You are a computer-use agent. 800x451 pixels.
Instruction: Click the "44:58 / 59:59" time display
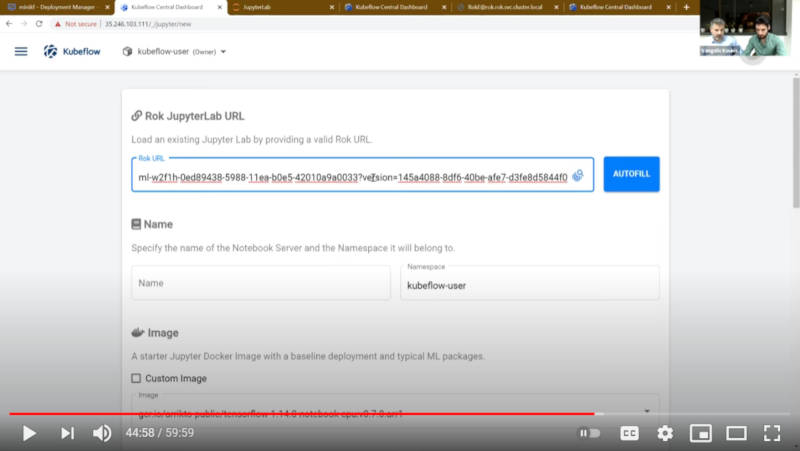click(160, 433)
